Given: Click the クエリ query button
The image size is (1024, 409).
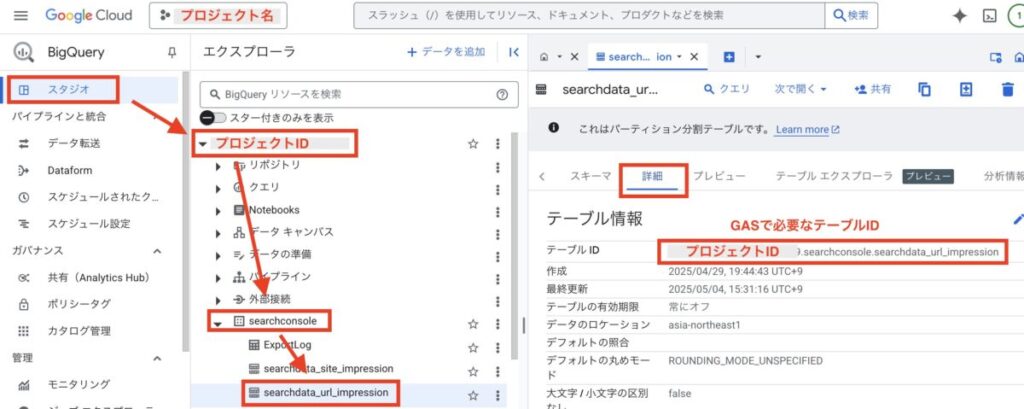Looking at the screenshot, I should [727, 89].
